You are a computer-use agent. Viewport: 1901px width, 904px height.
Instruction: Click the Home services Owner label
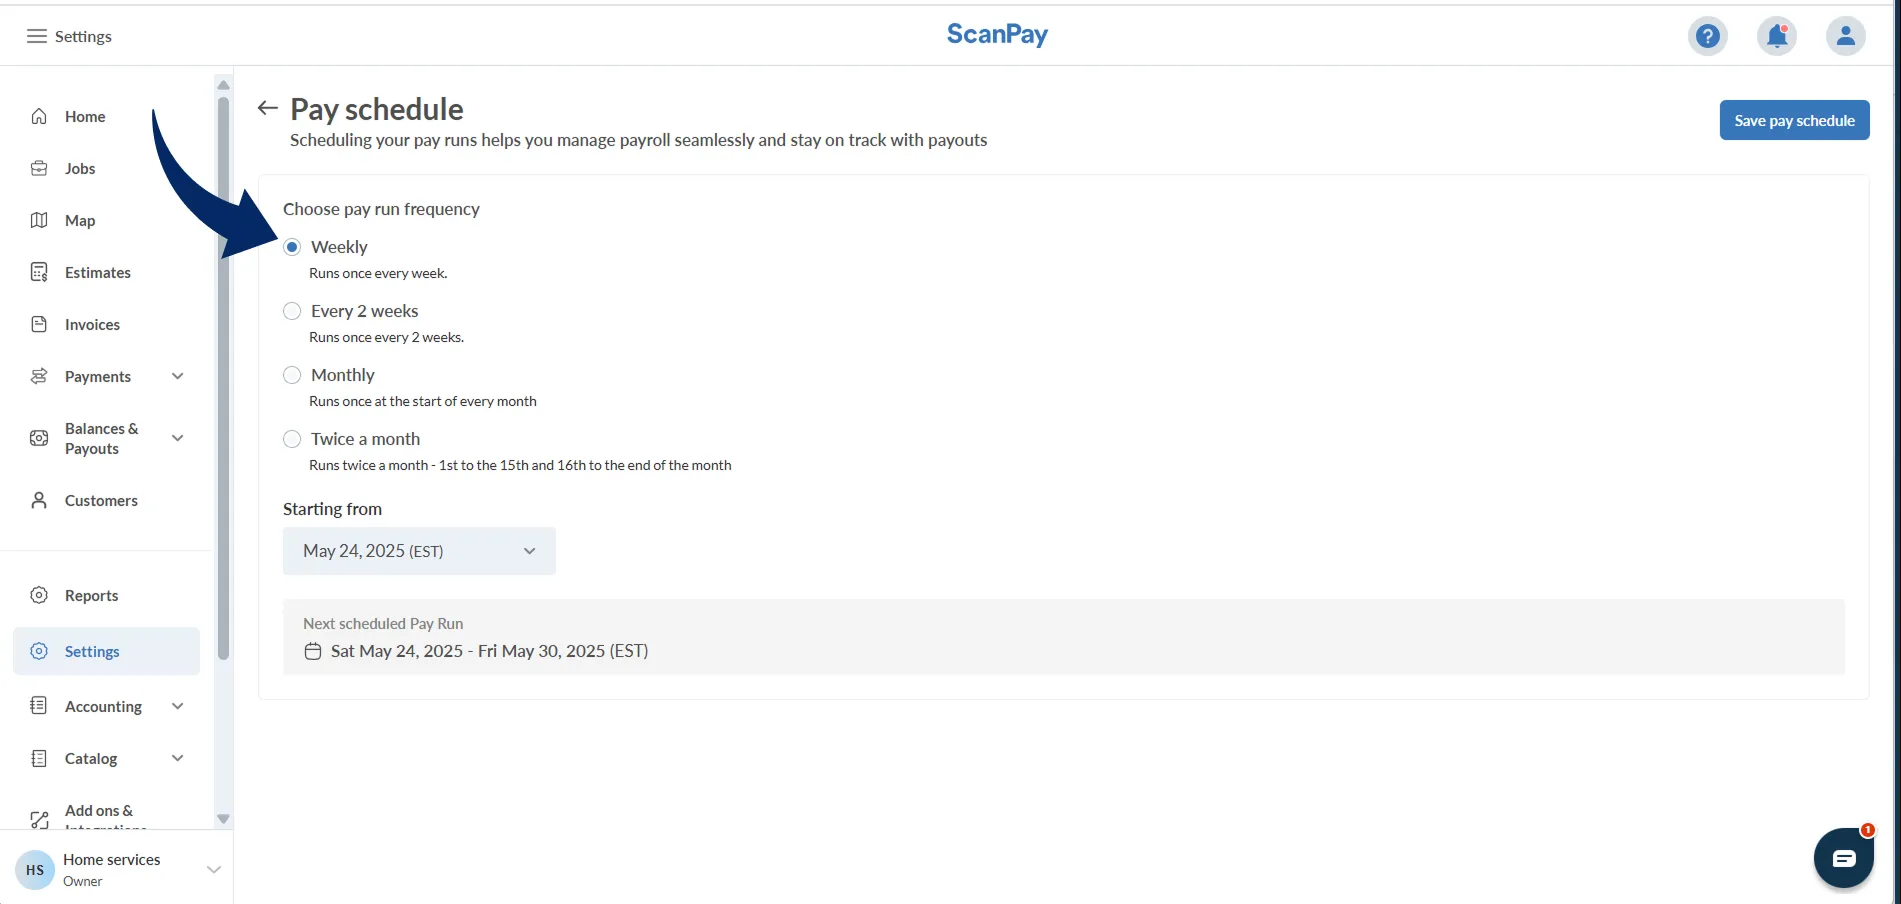(111, 870)
